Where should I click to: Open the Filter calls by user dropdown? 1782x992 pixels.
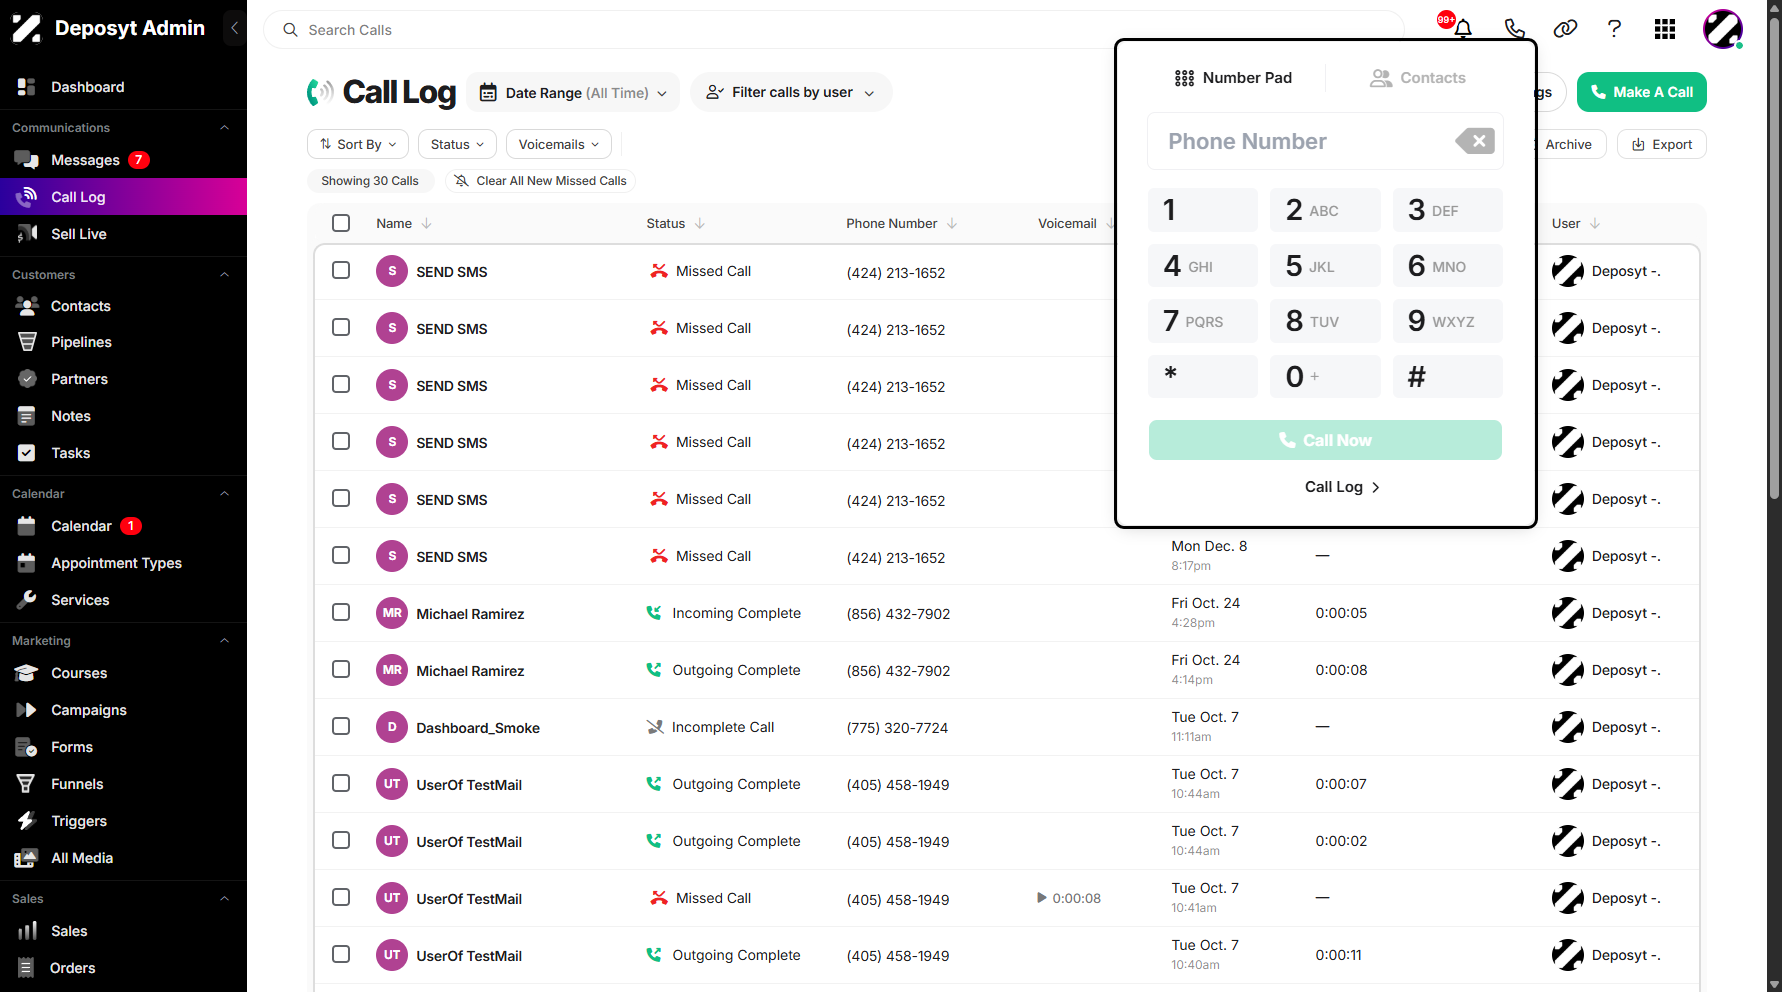coord(791,92)
